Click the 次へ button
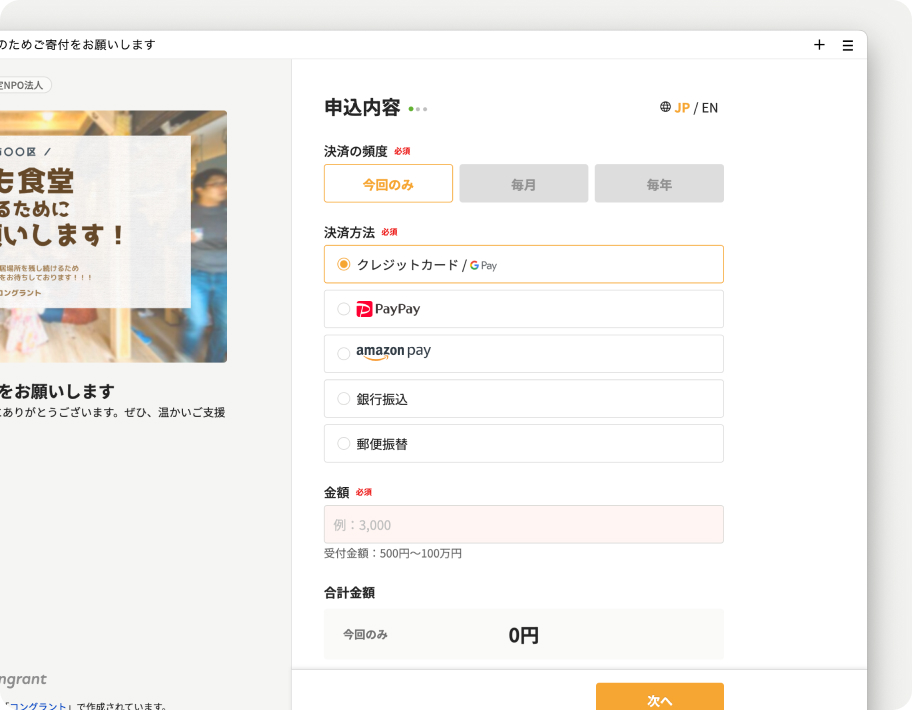This screenshot has height=710, width=912. (x=660, y=697)
